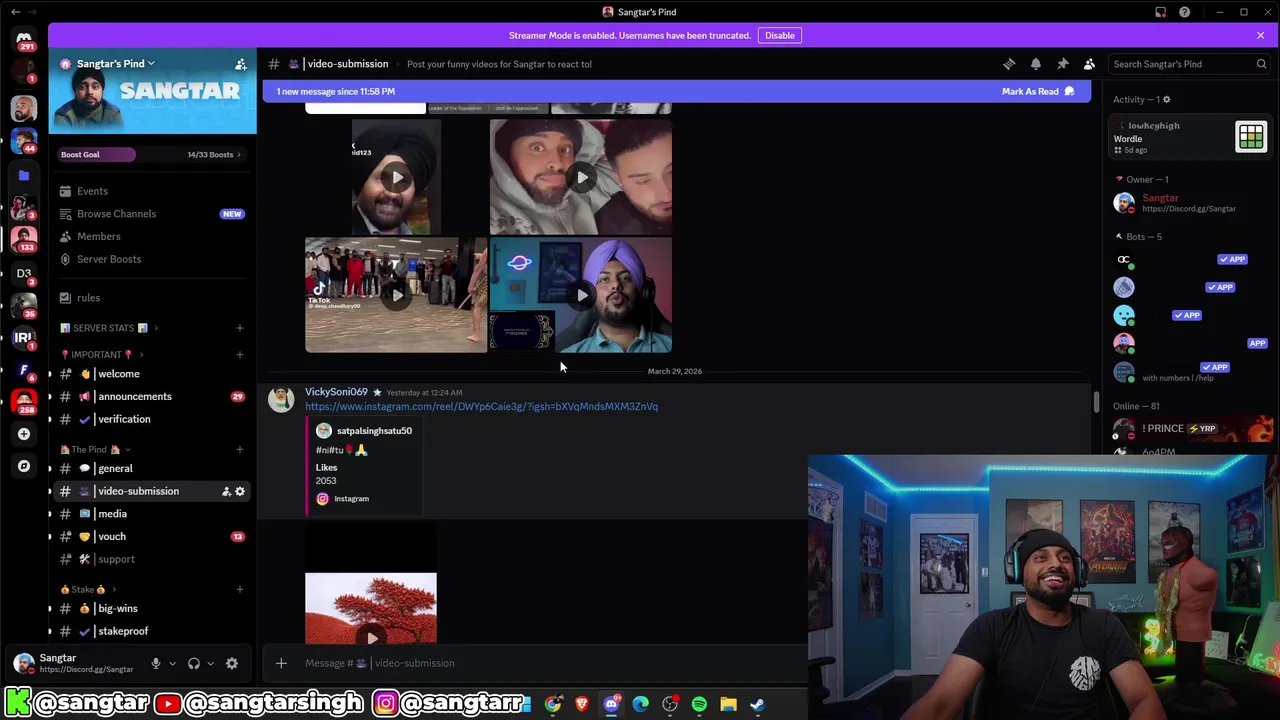Play the purple turban video thumbnail
1280x720 pixels.
(x=581, y=295)
